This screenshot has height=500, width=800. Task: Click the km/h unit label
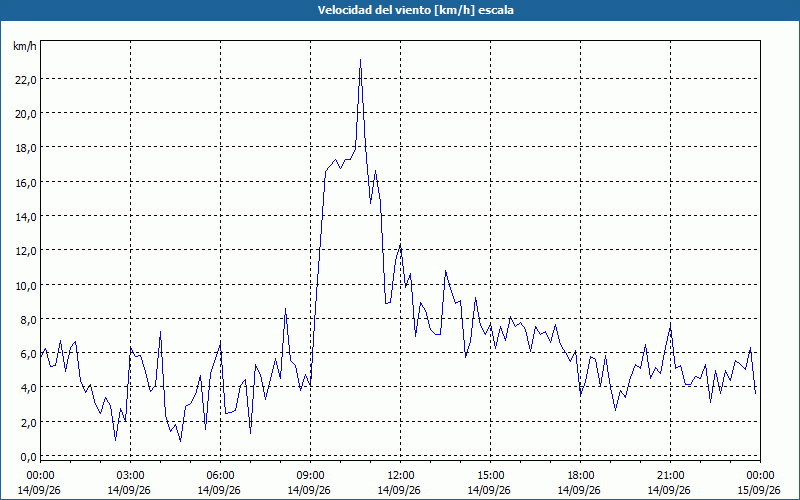(24, 46)
